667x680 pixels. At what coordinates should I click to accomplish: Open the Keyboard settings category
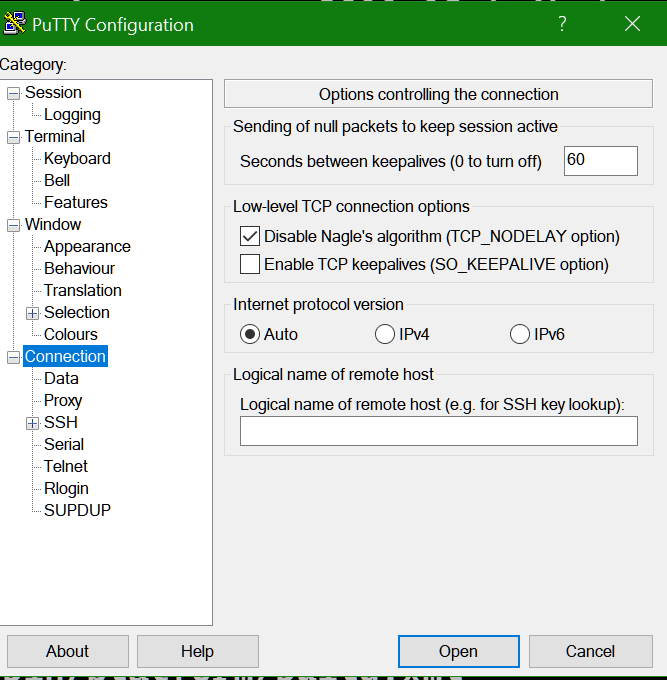click(77, 158)
